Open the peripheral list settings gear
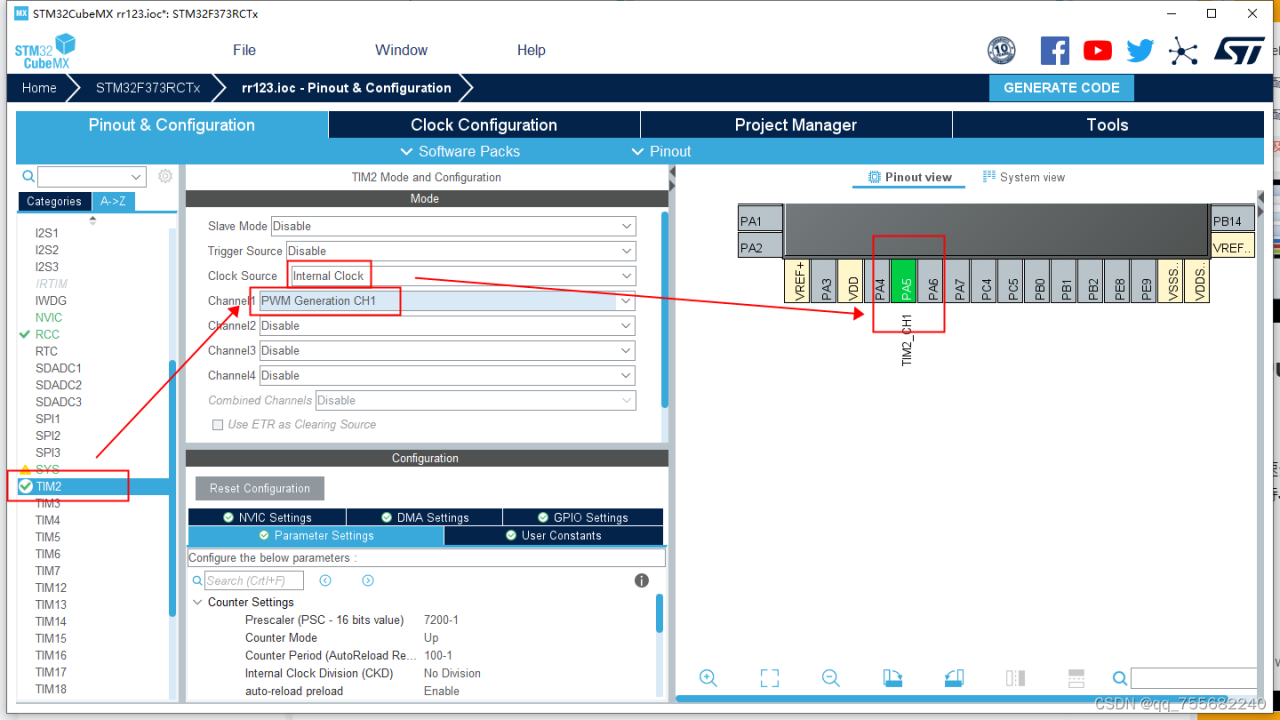Screen dimensions: 1280x720 [165, 176]
